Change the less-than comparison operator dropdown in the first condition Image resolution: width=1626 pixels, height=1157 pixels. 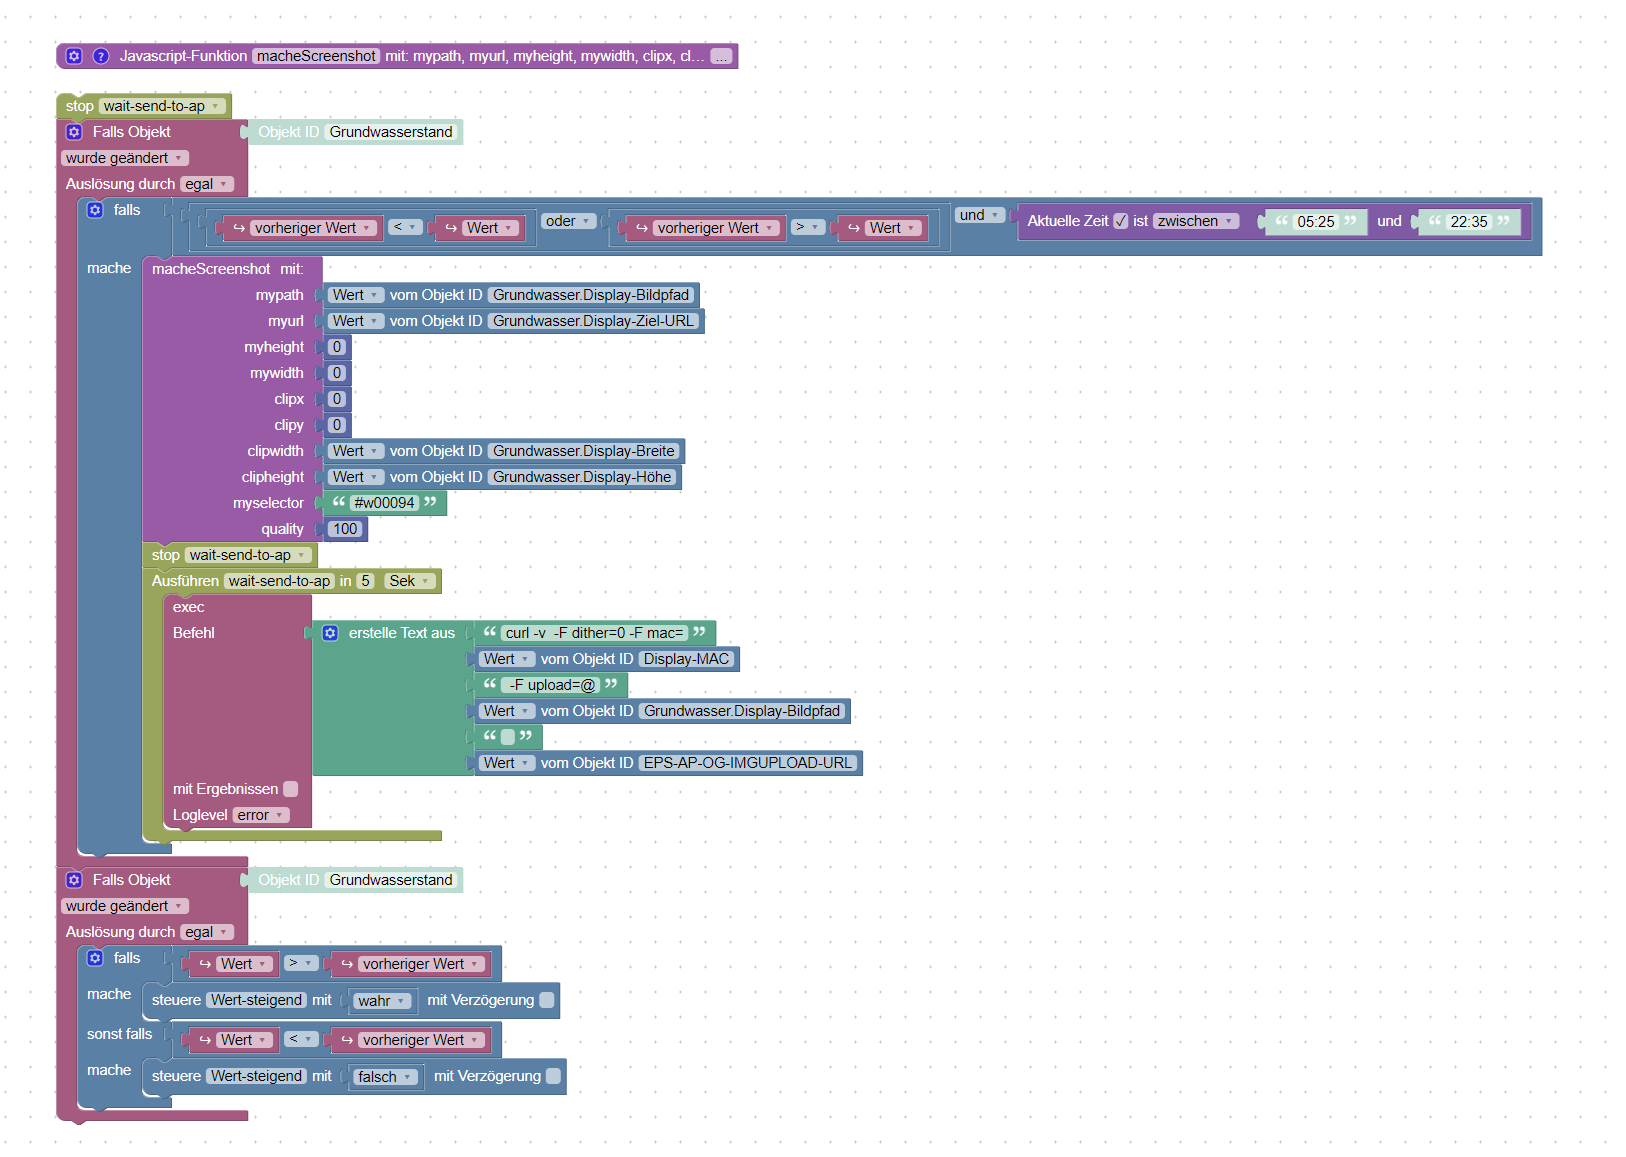[x=404, y=227]
